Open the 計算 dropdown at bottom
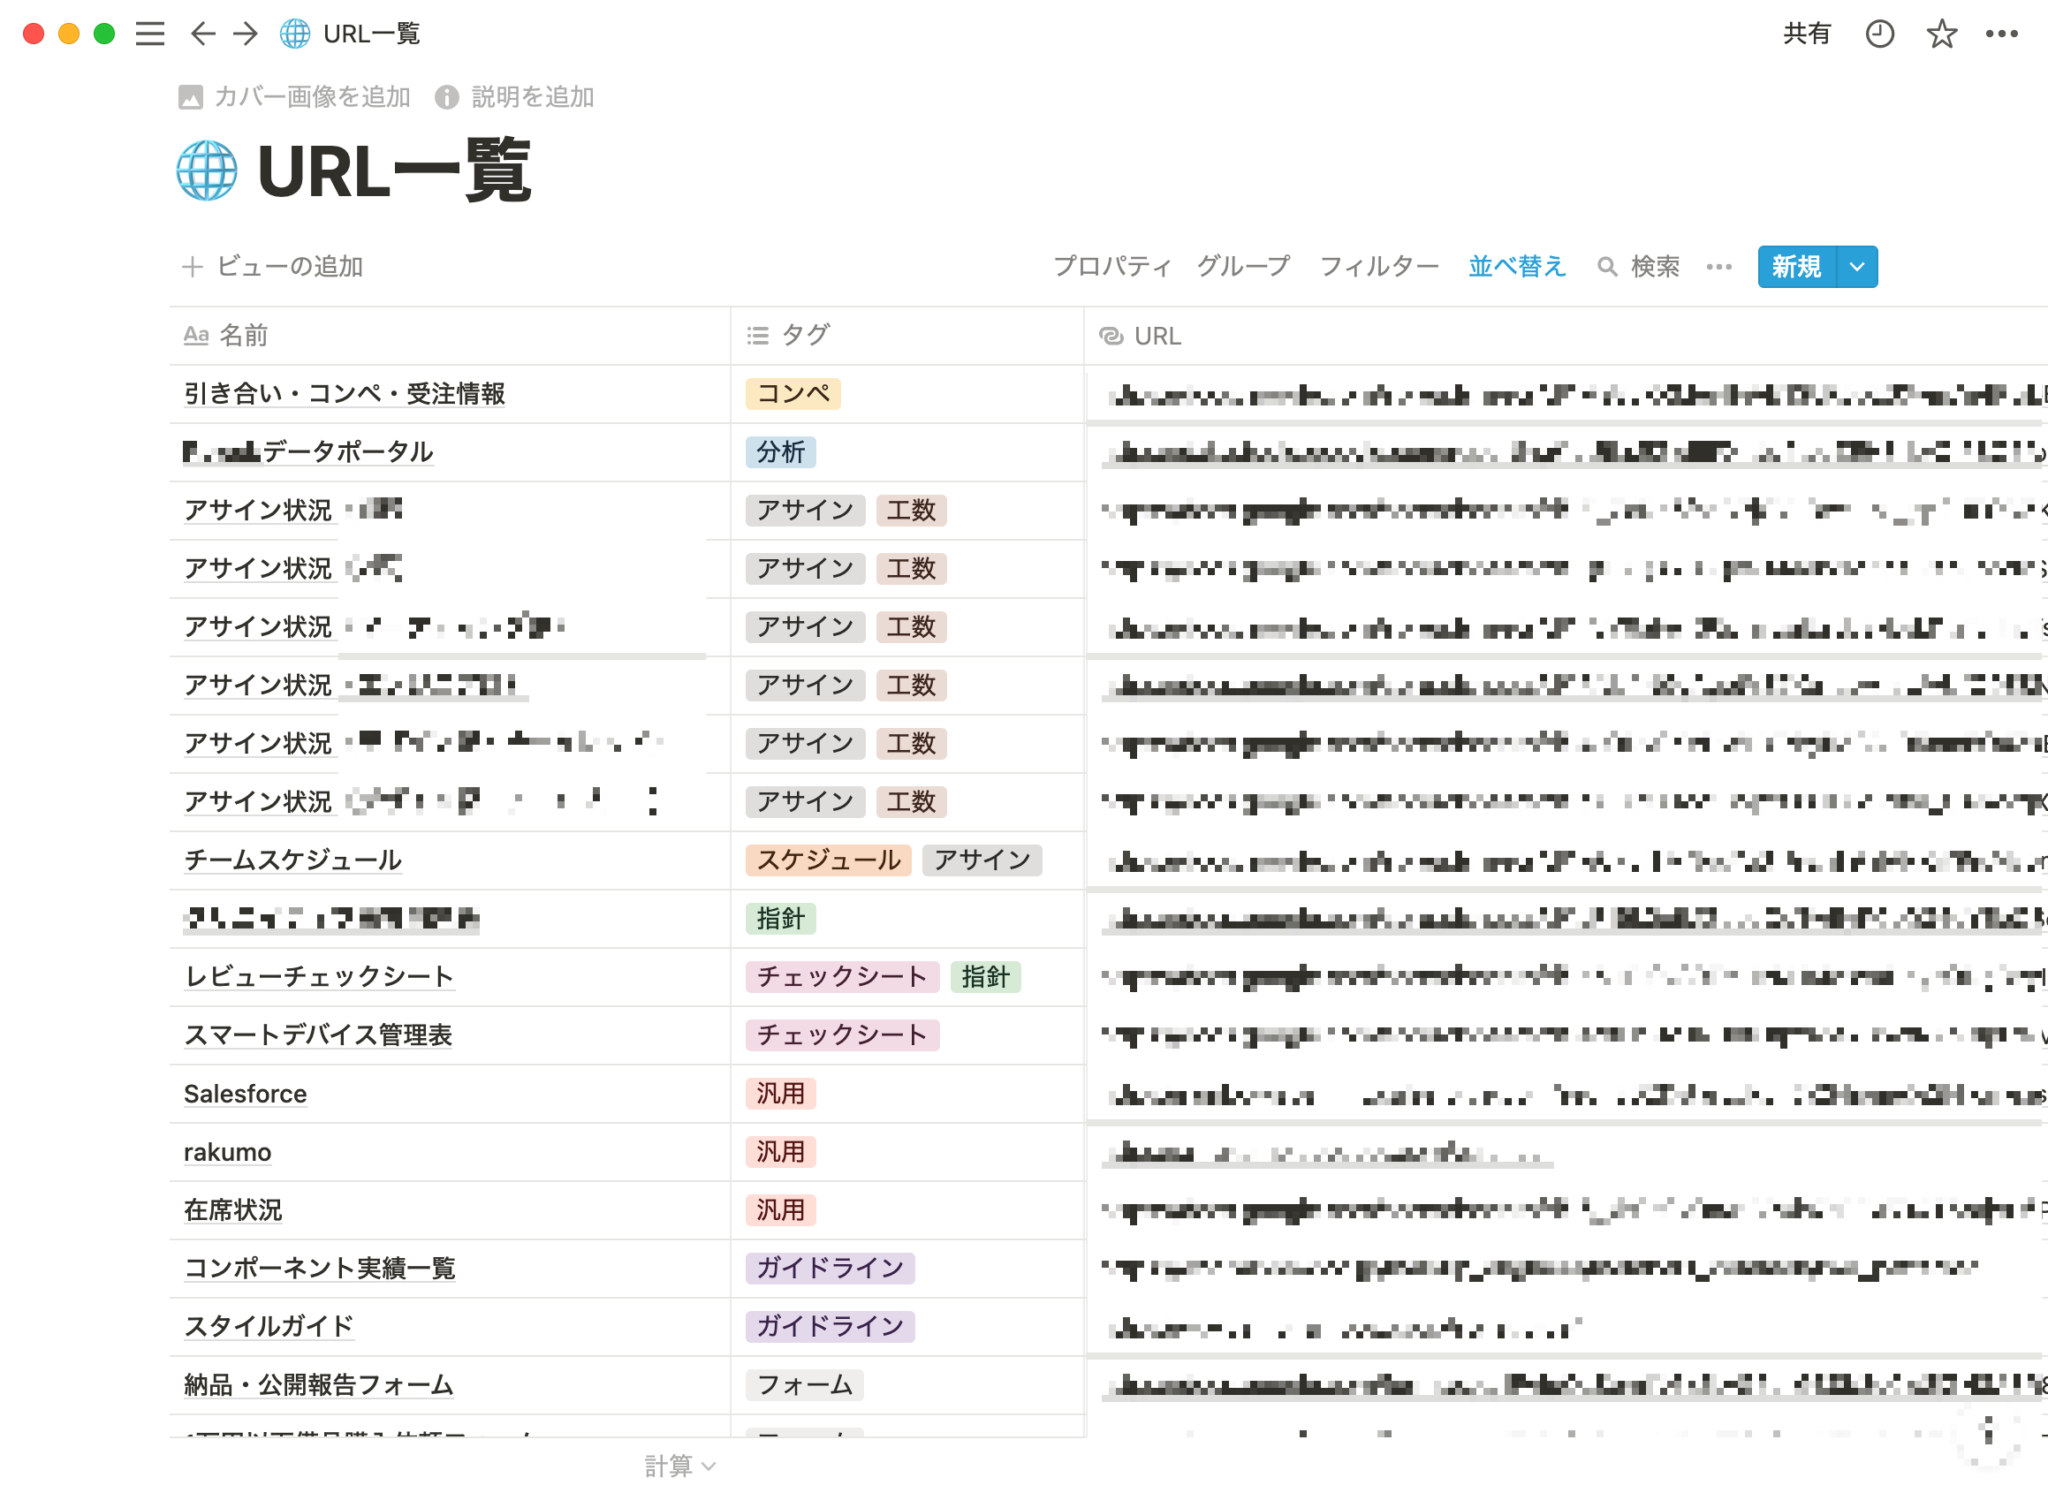 (x=679, y=1465)
